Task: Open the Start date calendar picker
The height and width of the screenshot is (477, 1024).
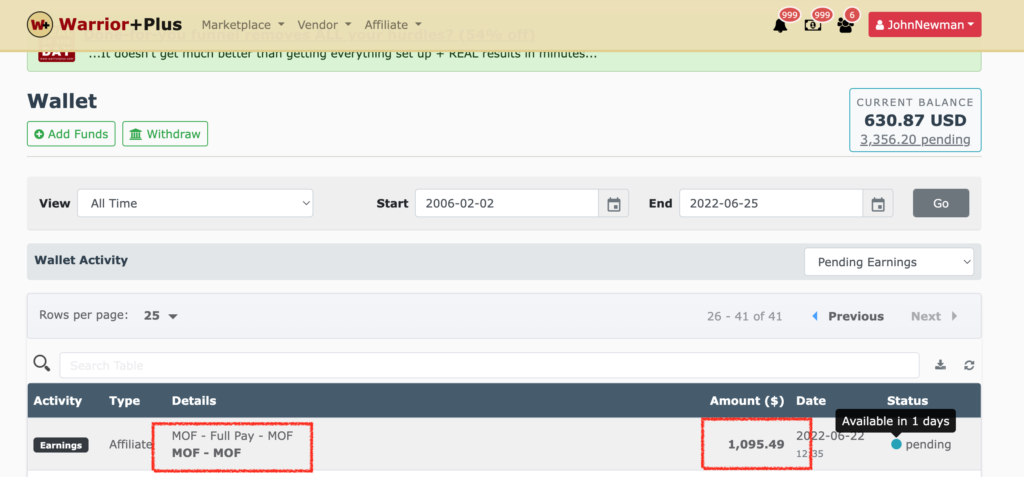Action: pyautogui.click(x=613, y=203)
